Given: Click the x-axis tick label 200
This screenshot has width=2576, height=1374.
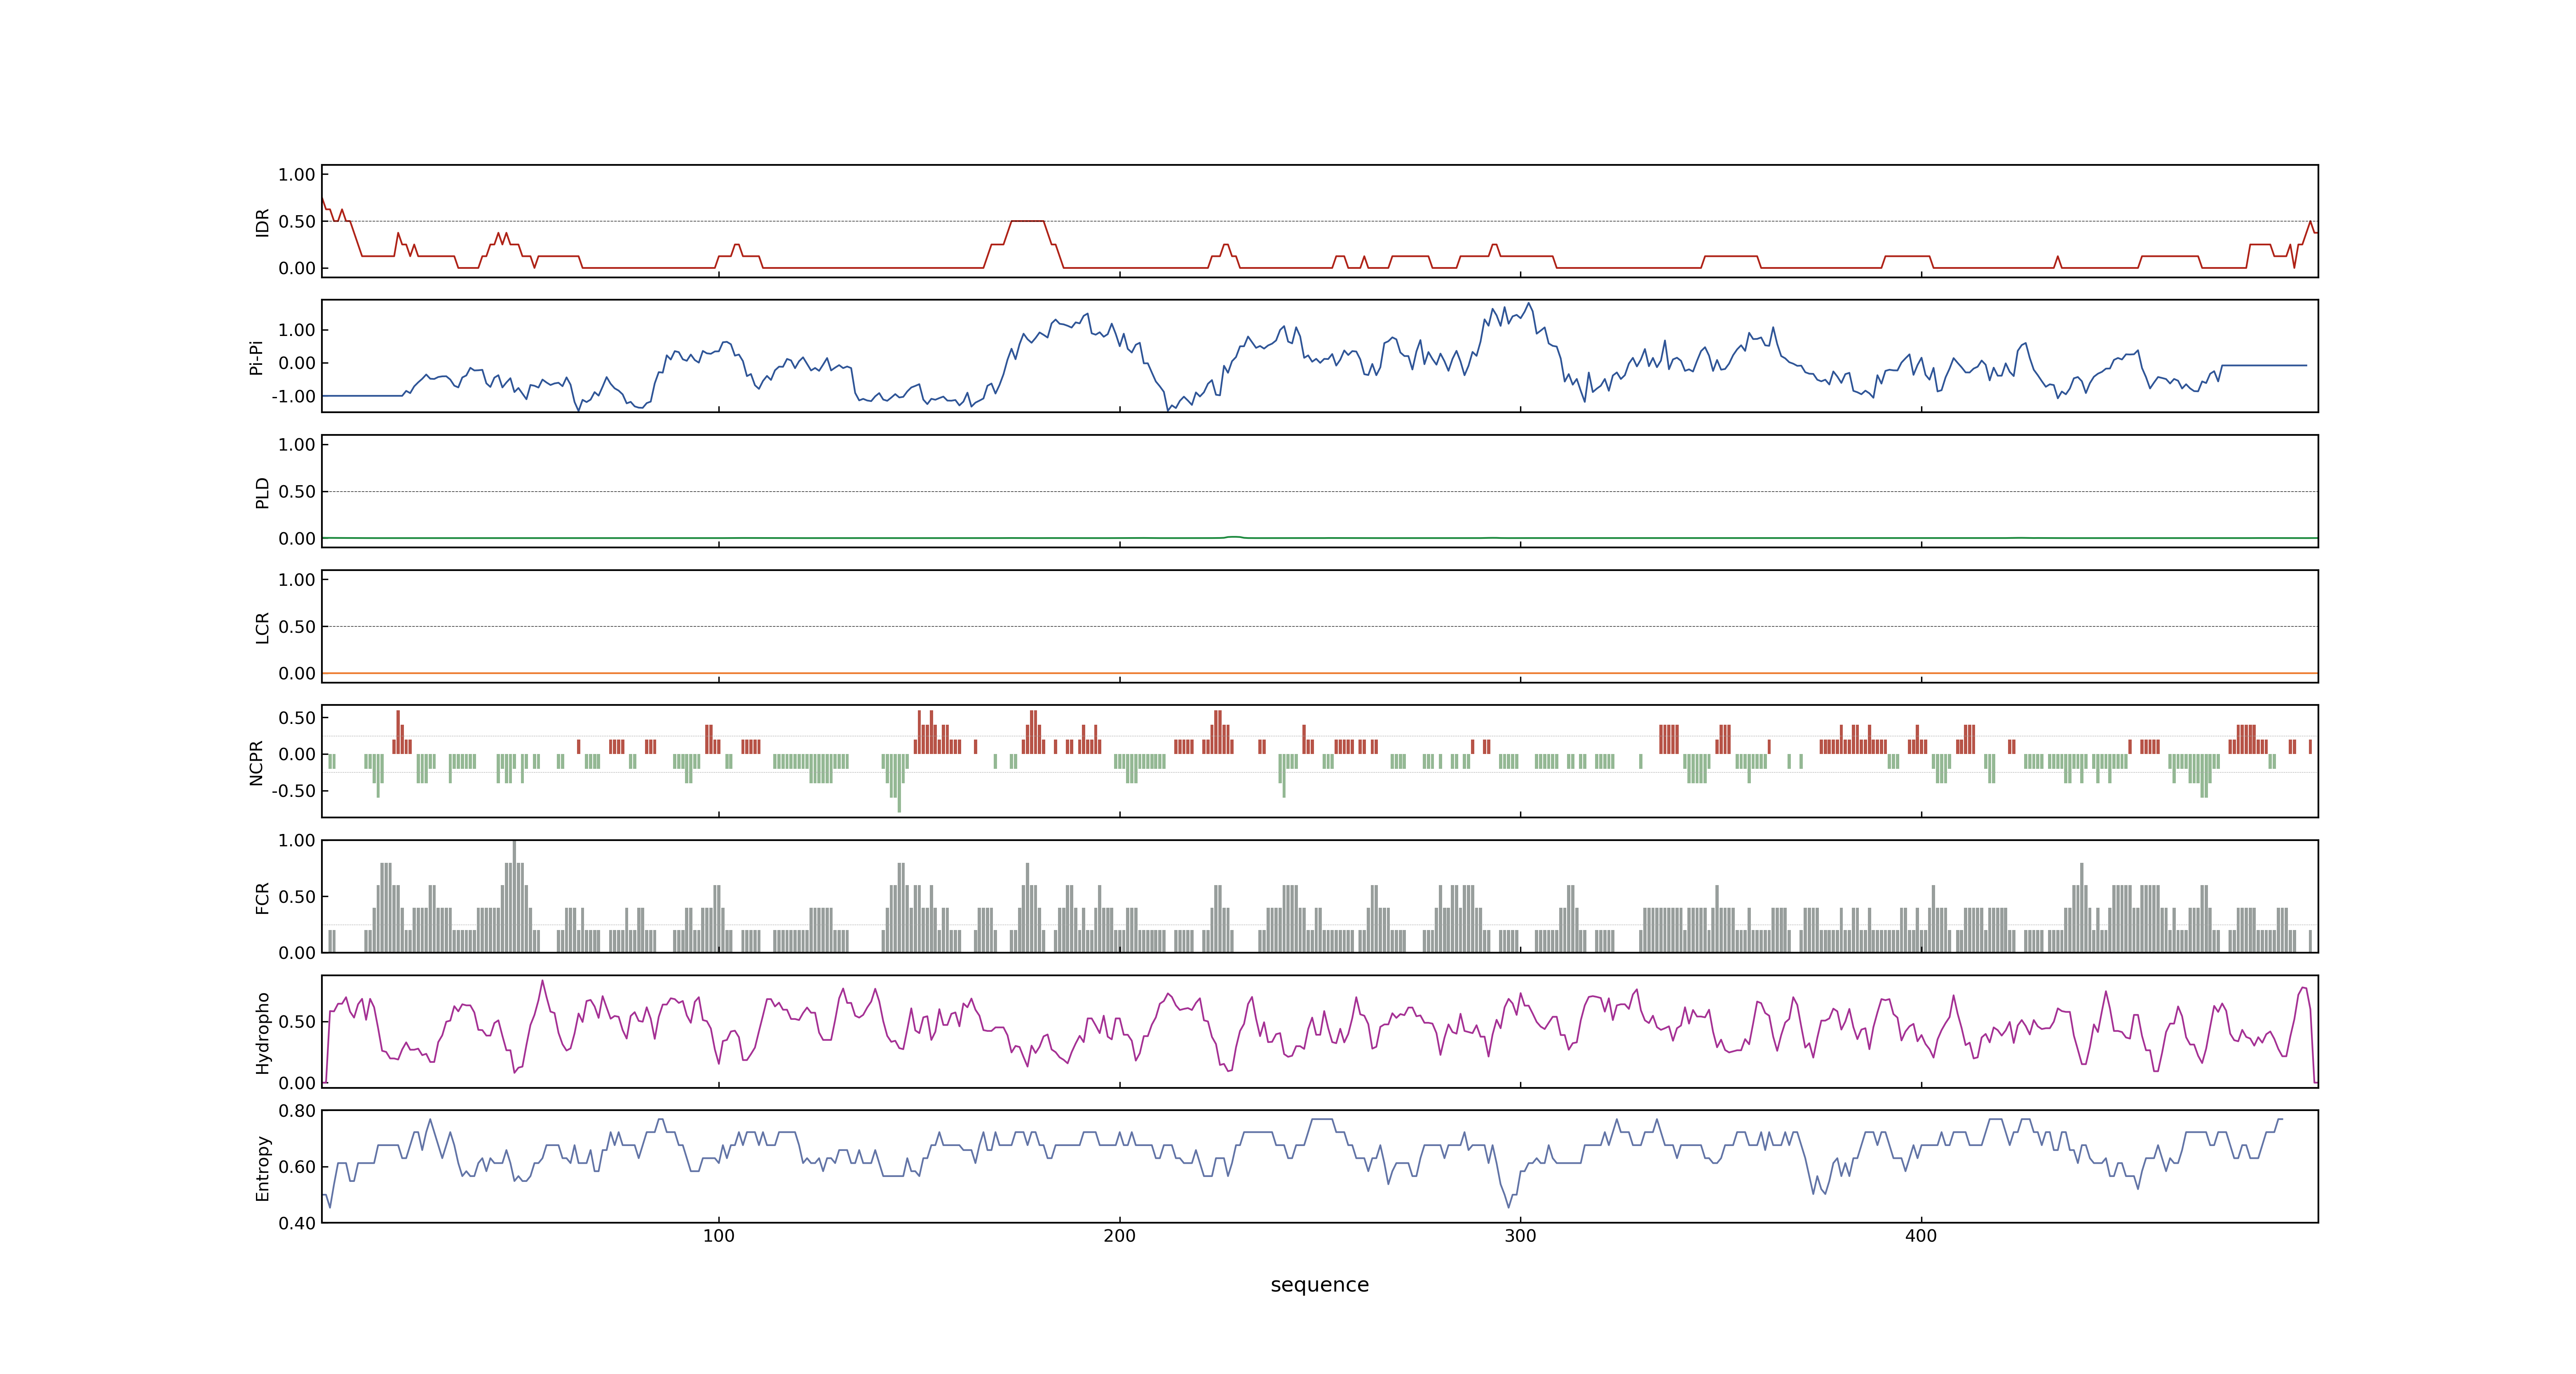Looking at the screenshot, I should tap(1119, 1236).
